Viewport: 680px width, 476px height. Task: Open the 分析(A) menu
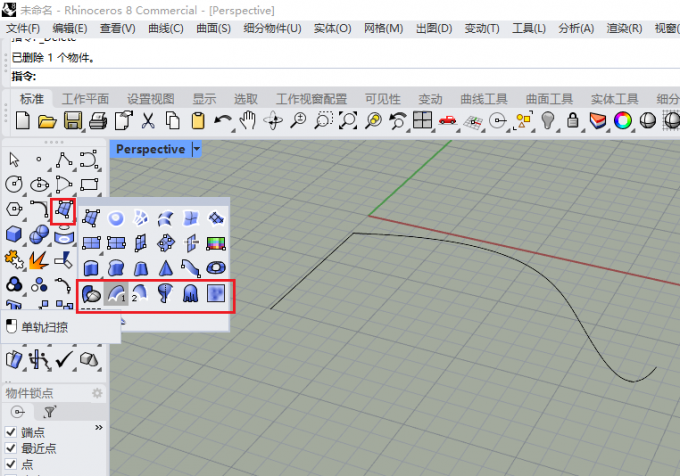pos(576,29)
